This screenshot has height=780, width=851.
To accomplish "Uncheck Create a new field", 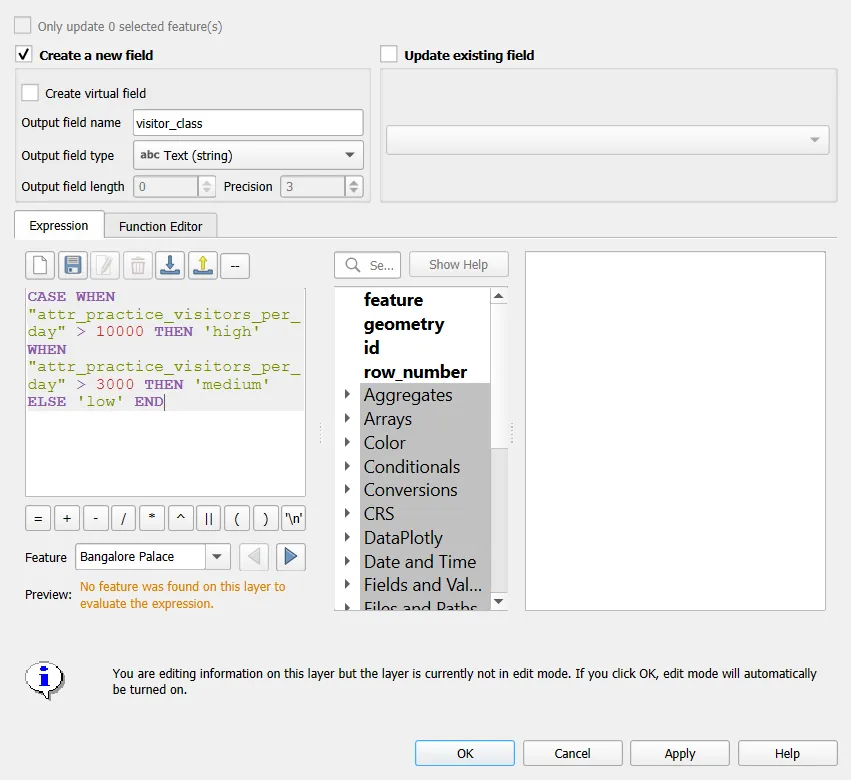I will coord(23,55).
